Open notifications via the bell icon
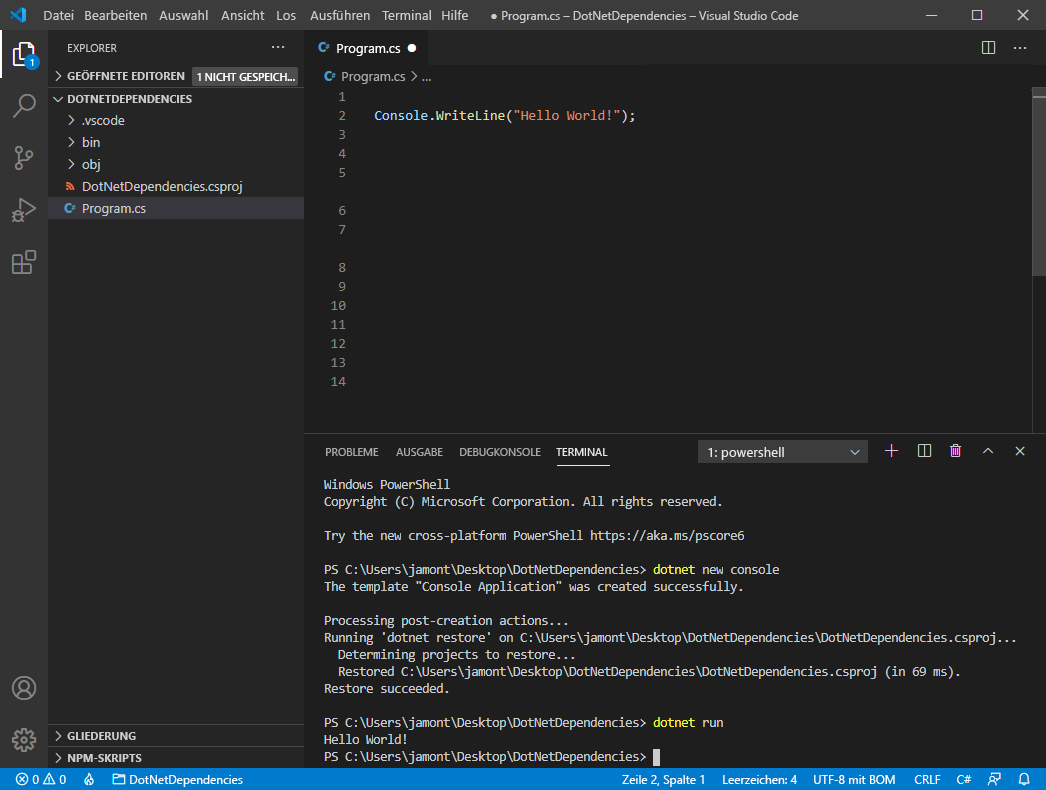Image resolution: width=1046 pixels, height=790 pixels. (x=1023, y=779)
